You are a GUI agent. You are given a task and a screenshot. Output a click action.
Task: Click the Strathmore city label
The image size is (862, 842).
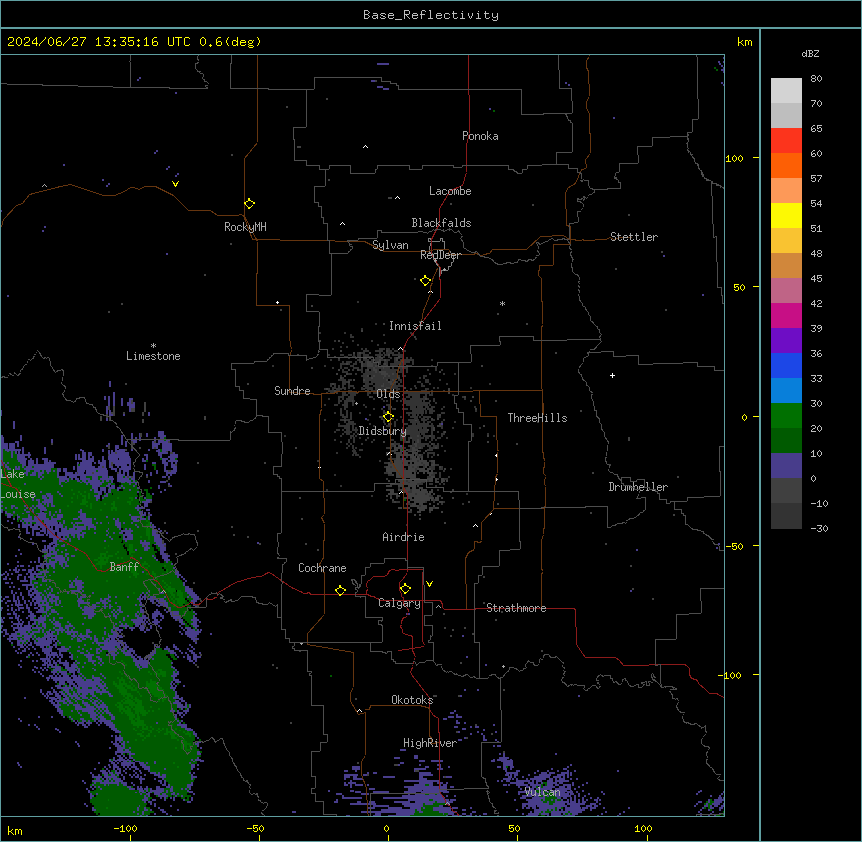pyautogui.click(x=516, y=608)
